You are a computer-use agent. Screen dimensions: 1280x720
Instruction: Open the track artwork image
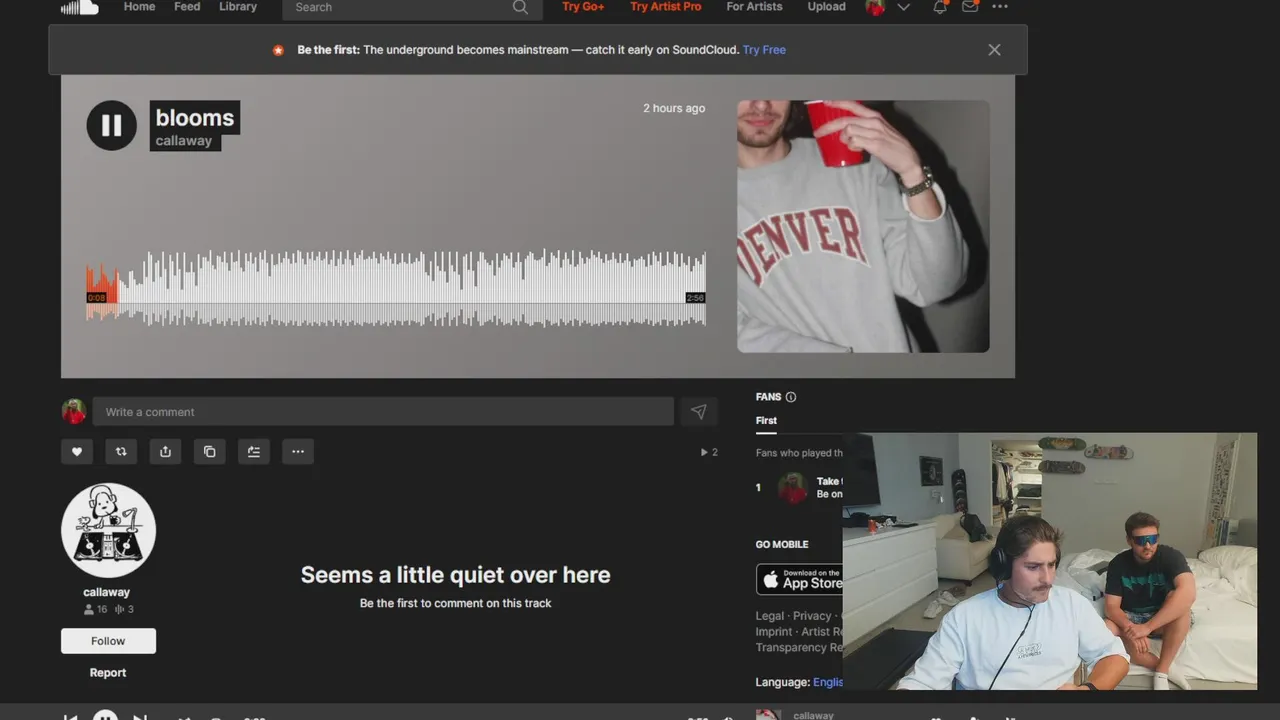(x=863, y=226)
